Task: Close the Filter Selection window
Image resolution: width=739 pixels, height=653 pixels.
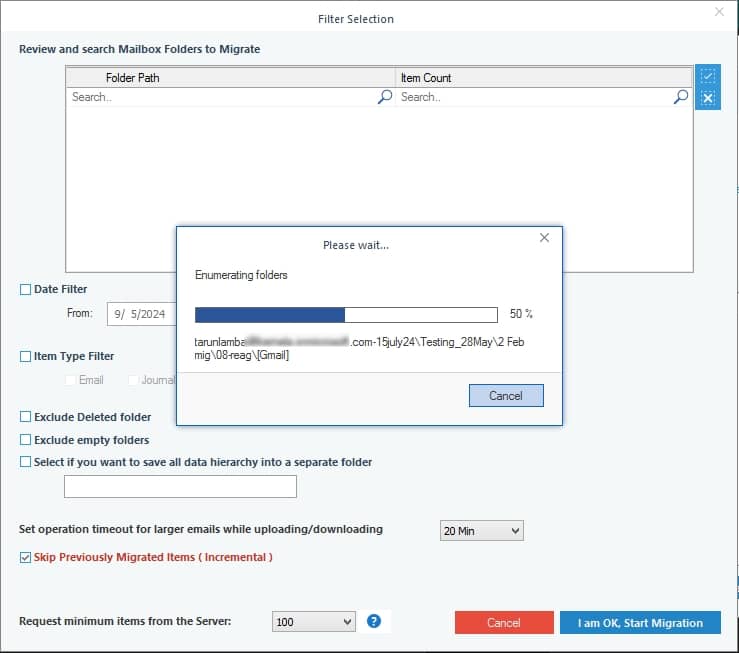Action: pos(719,12)
